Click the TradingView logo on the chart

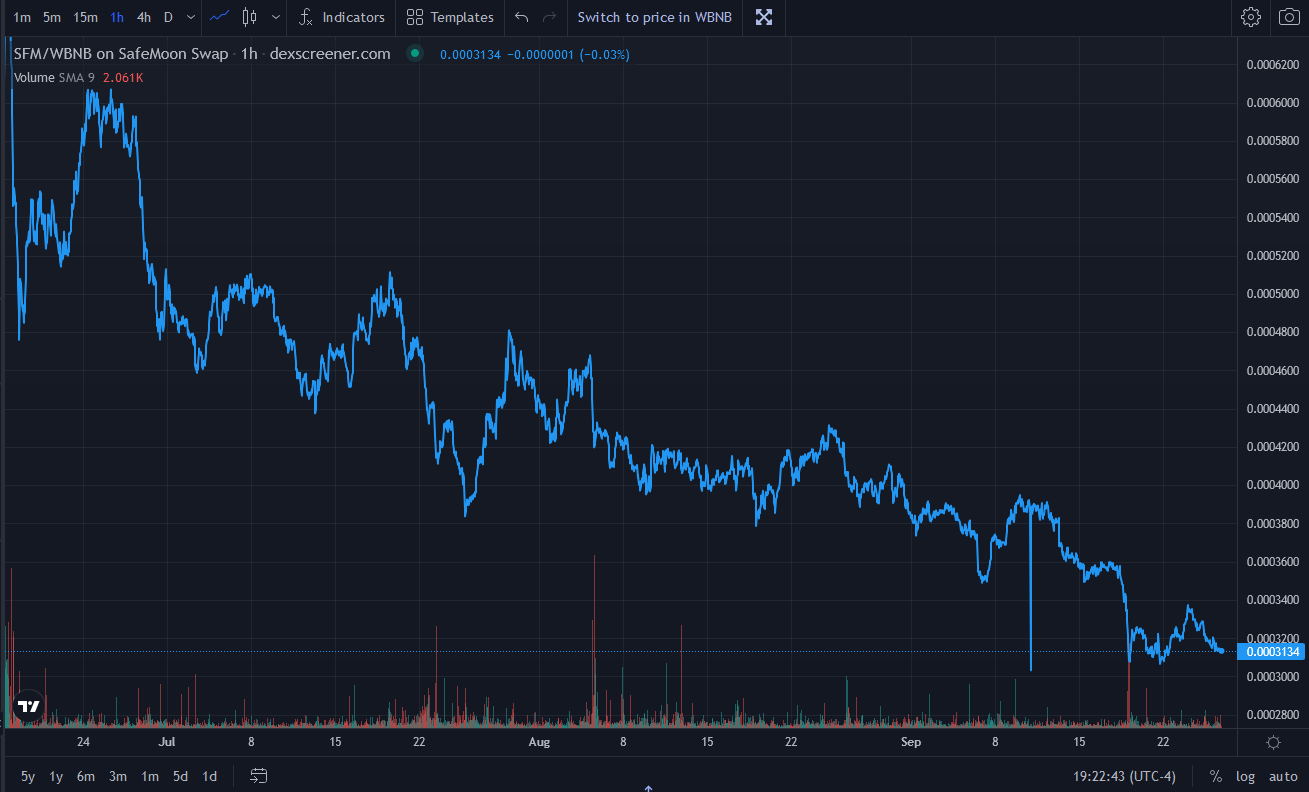coord(29,706)
